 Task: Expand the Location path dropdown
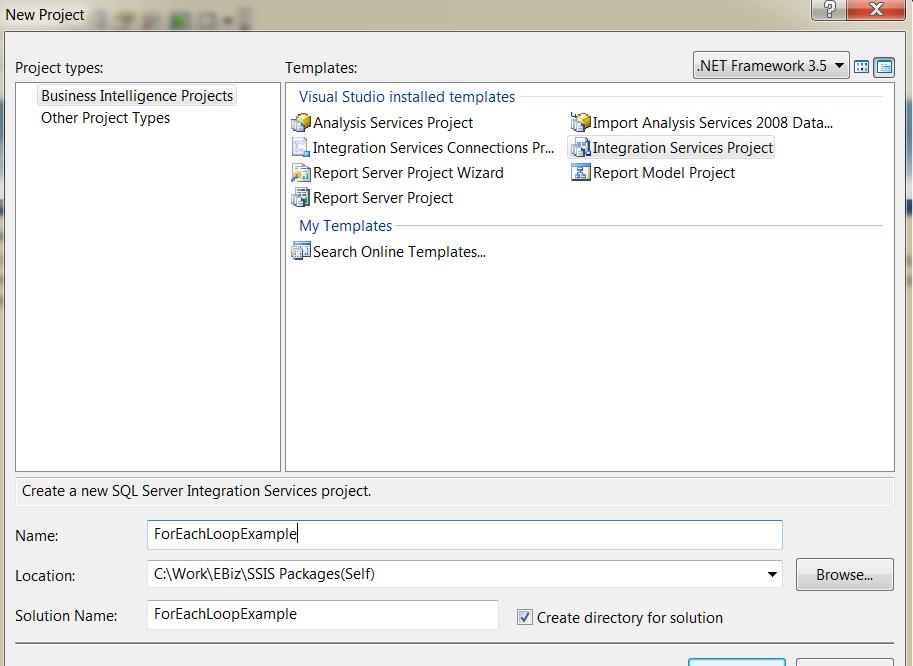point(772,575)
